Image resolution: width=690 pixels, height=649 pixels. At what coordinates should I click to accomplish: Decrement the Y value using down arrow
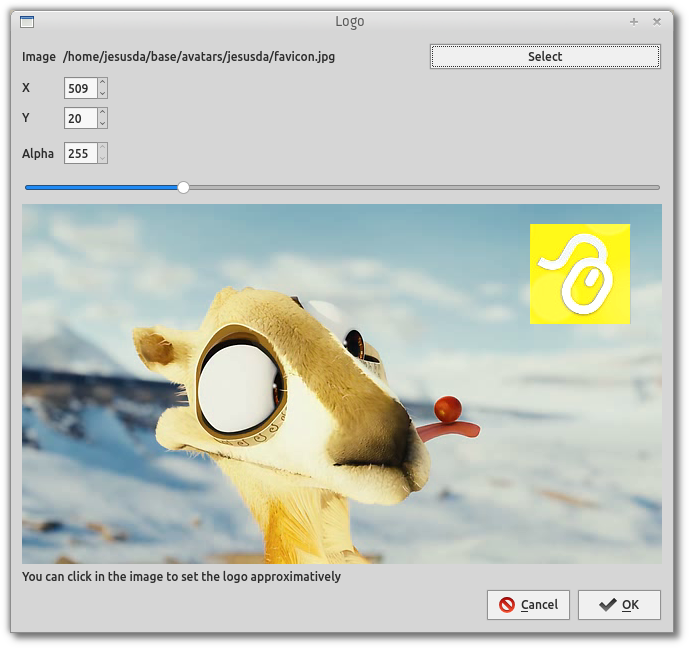click(x=103, y=124)
